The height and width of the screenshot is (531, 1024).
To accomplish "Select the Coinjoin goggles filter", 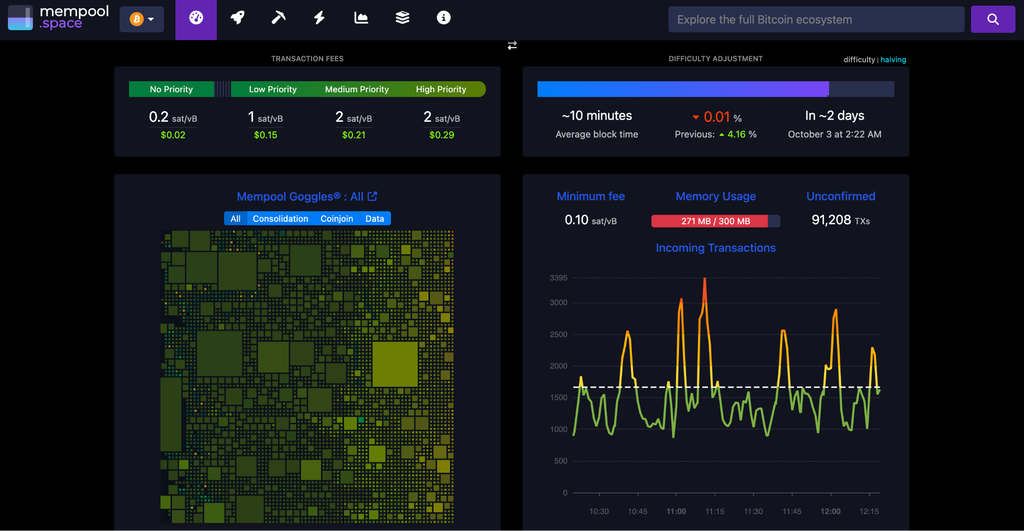I will click(x=336, y=219).
